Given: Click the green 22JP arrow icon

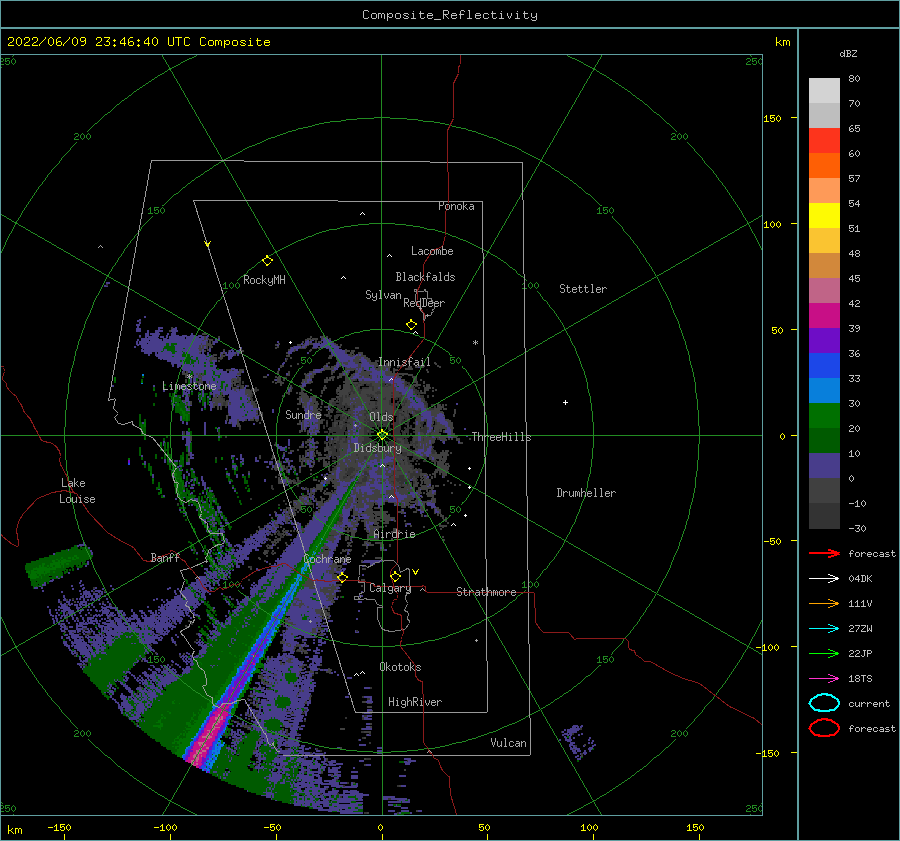Looking at the screenshot, I should (x=824, y=653).
